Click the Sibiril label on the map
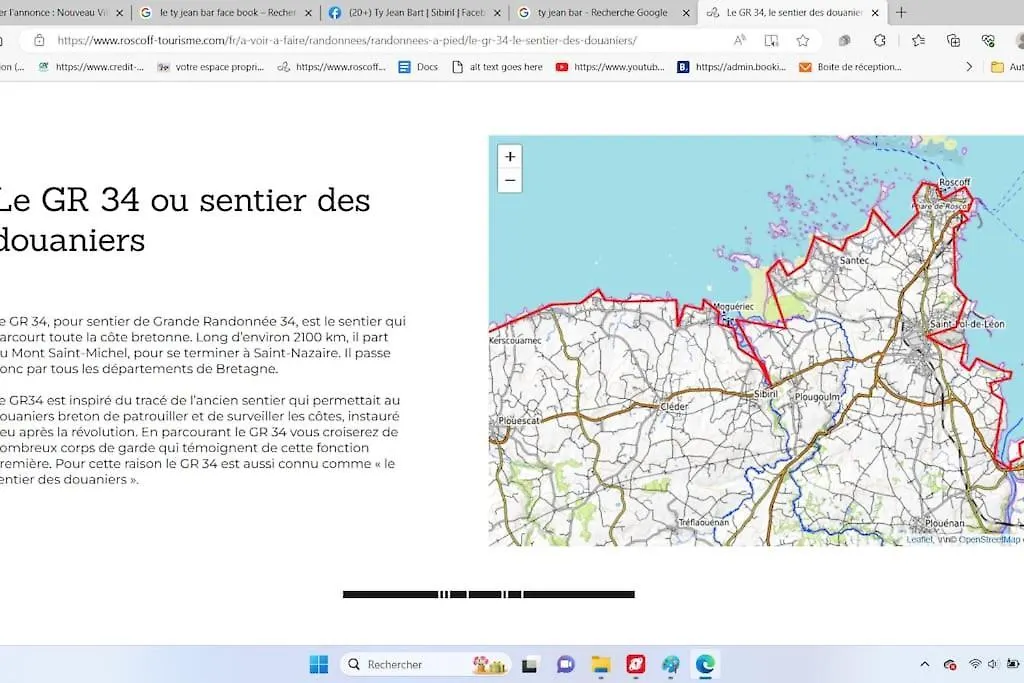 [766, 394]
